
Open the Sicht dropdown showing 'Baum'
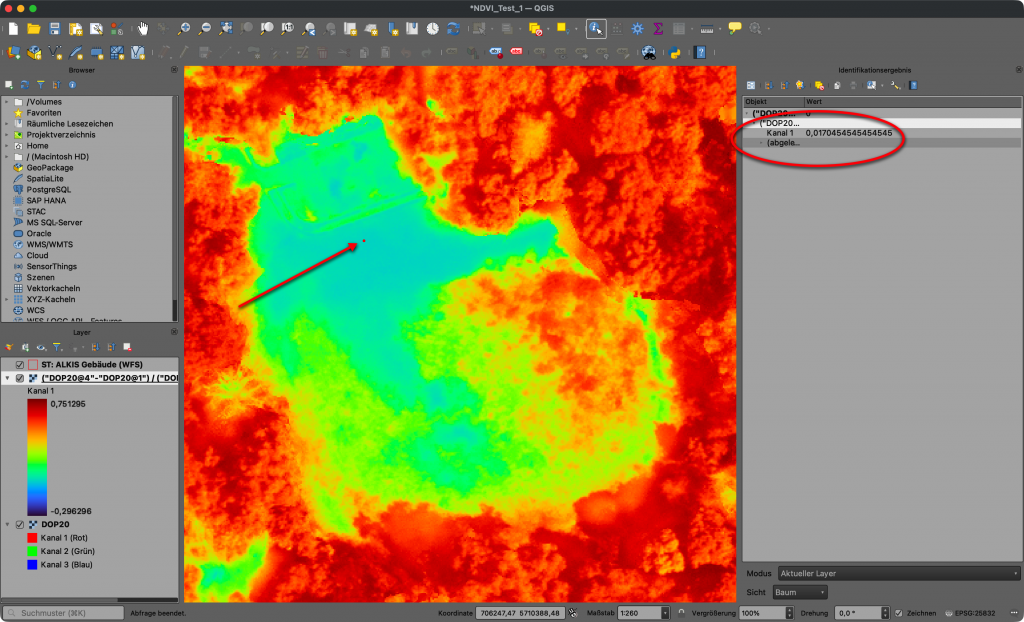coord(800,592)
